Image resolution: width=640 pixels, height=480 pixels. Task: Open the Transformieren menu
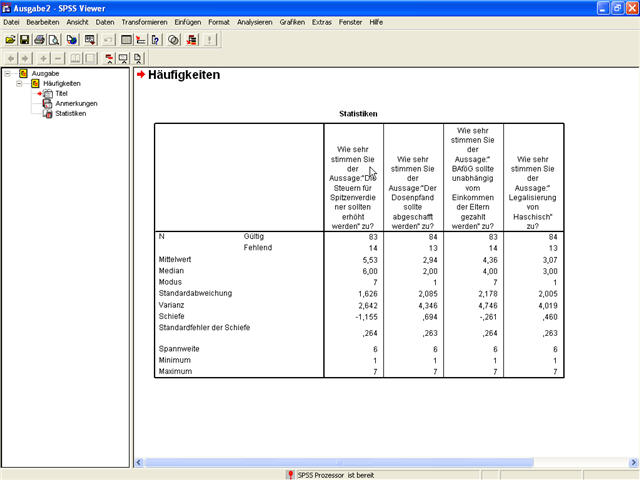(x=145, y=22)
